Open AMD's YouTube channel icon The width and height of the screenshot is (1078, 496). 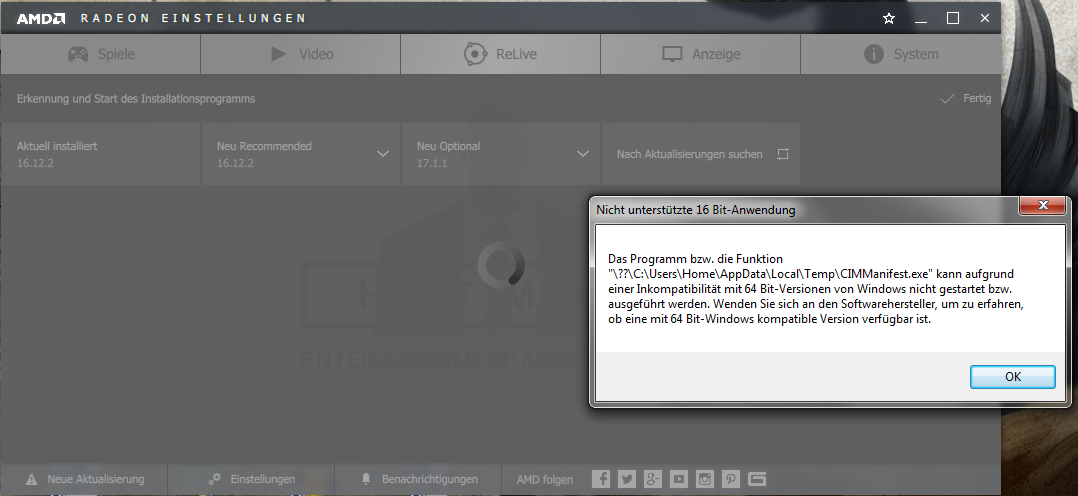click(x=679, y=479)
